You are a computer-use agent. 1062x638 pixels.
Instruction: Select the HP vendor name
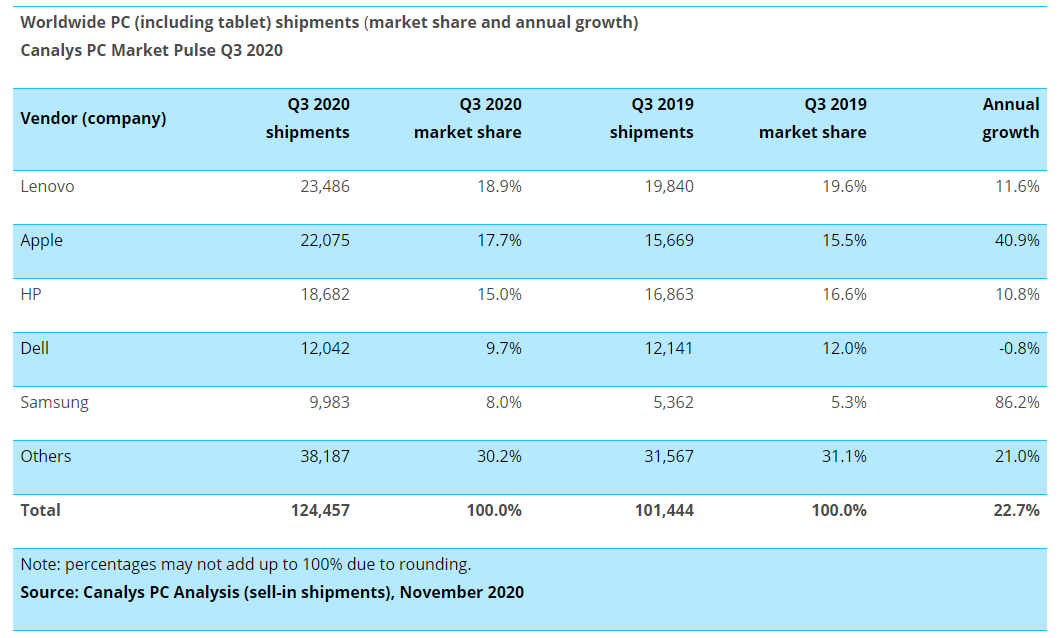click(x=31, y=295)
